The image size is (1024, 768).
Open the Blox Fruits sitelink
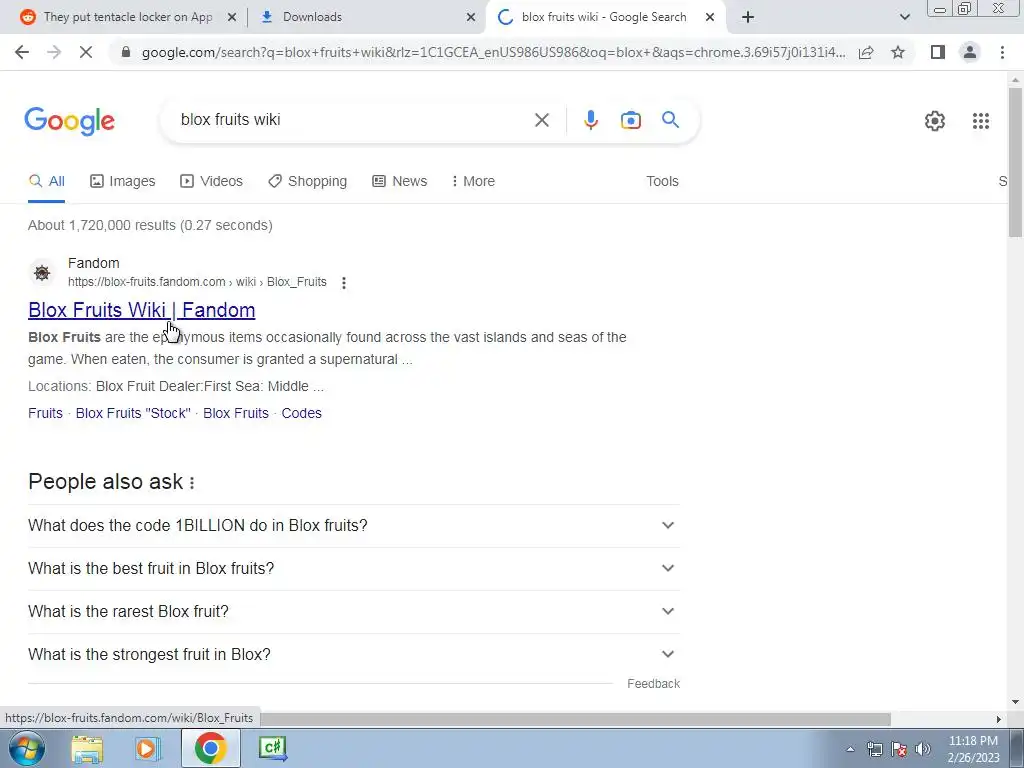(236, 413)
